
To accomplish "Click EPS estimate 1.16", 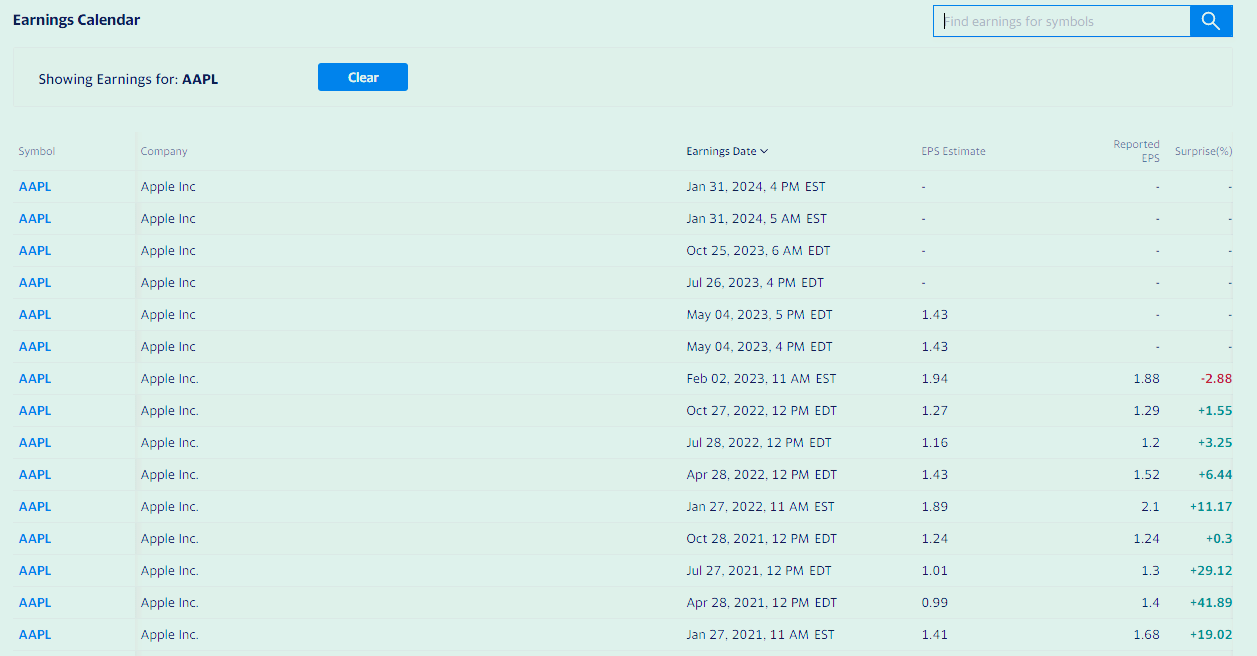I will click(x=934, y=443).
